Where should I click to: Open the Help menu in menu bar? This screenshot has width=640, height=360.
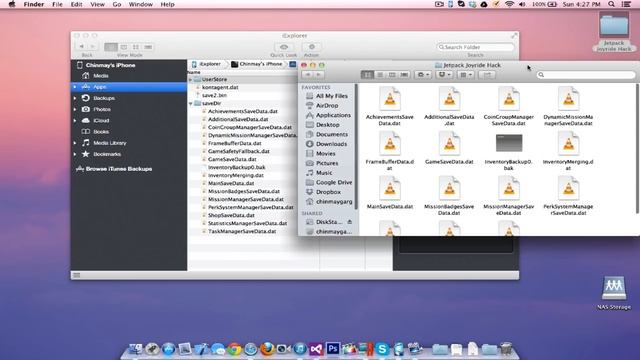(x=167, y=4)
